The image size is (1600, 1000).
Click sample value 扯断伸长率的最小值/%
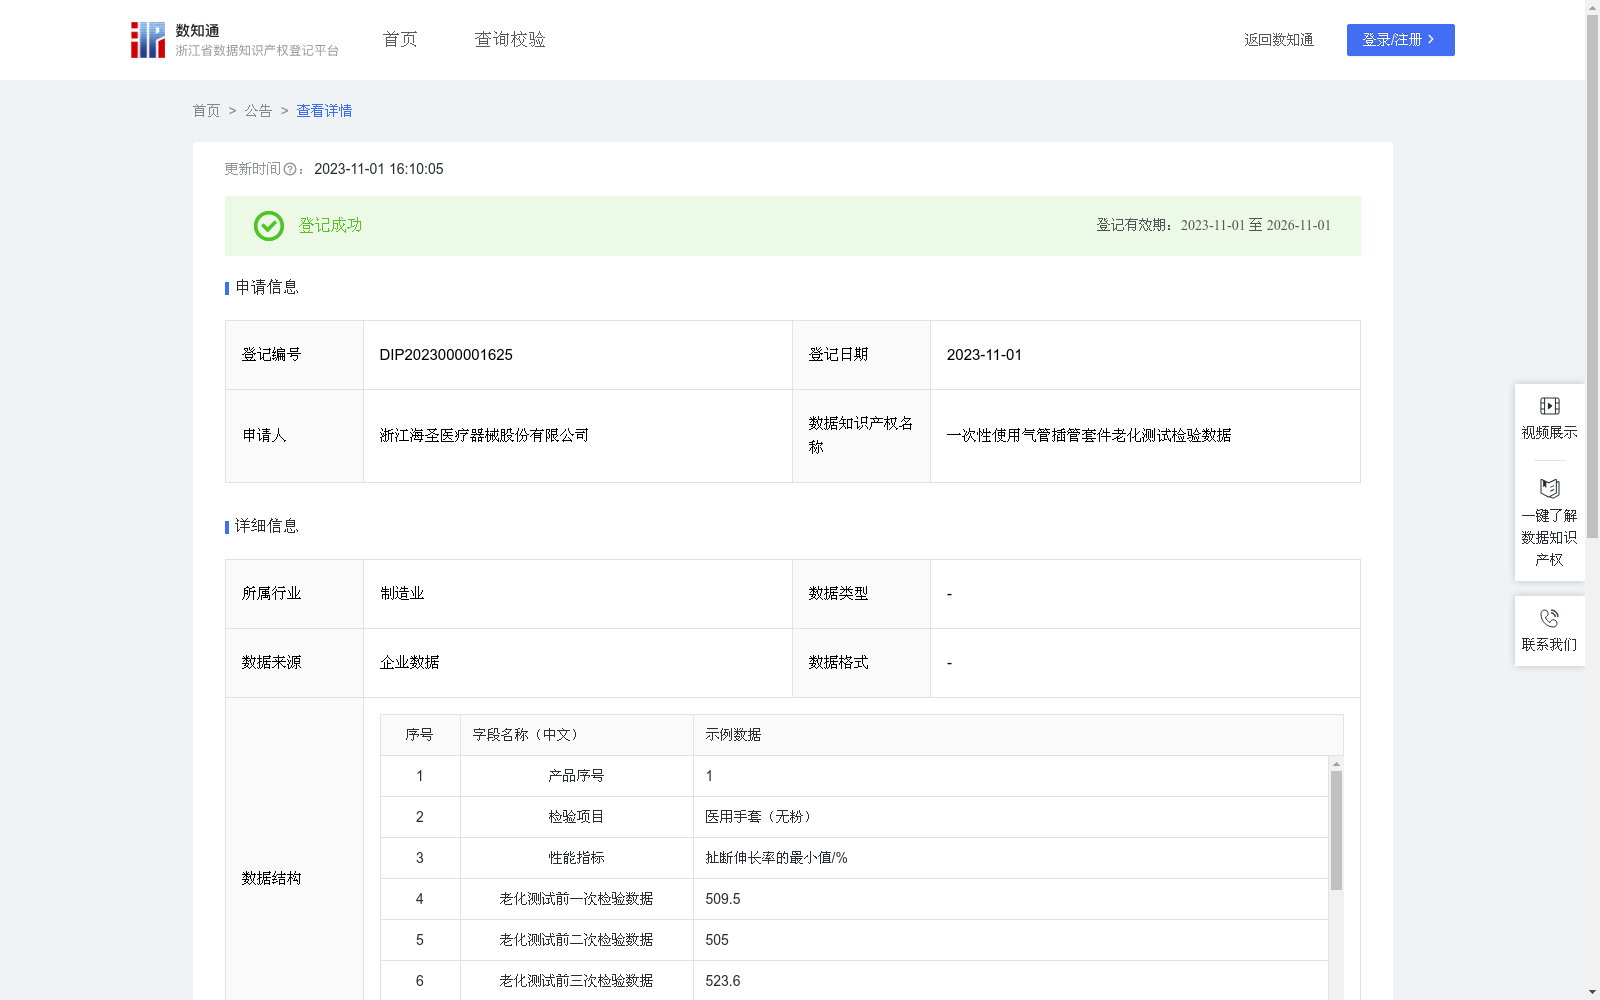point(776,858)
